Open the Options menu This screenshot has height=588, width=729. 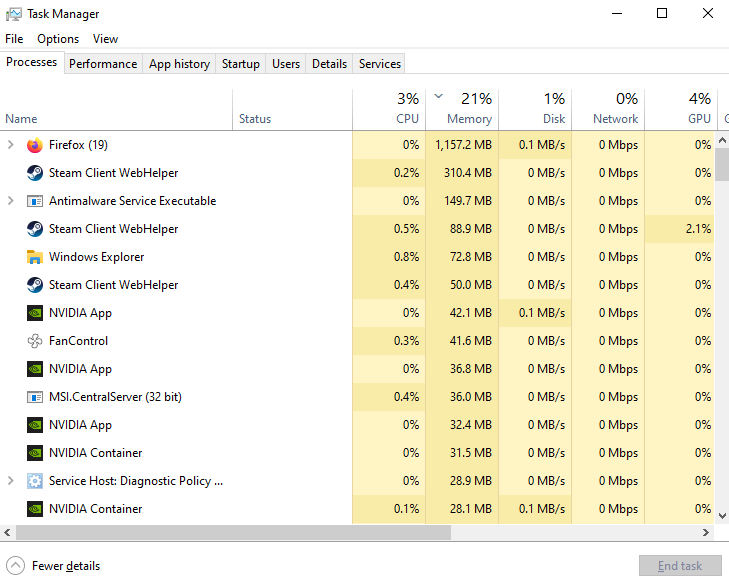58,39
